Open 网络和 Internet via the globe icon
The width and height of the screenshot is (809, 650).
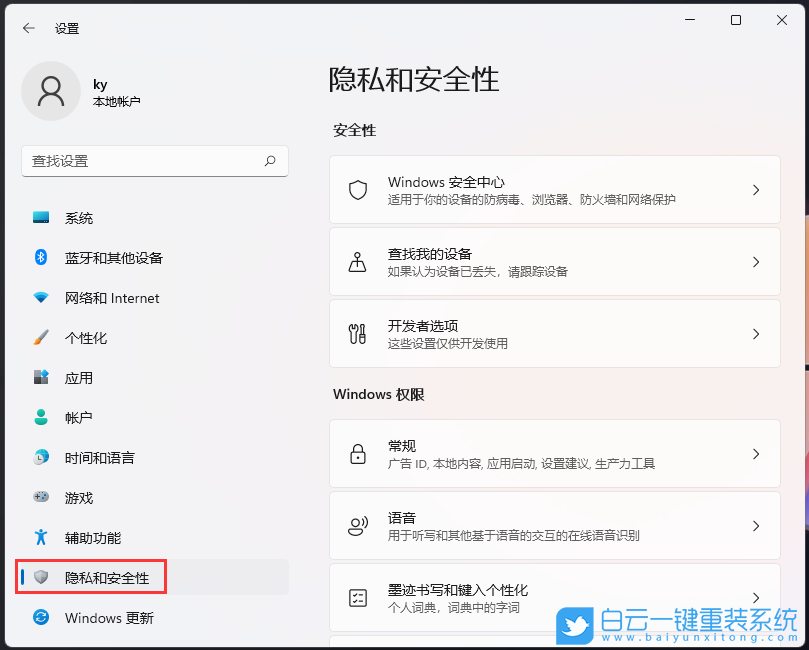click(40, 298)
